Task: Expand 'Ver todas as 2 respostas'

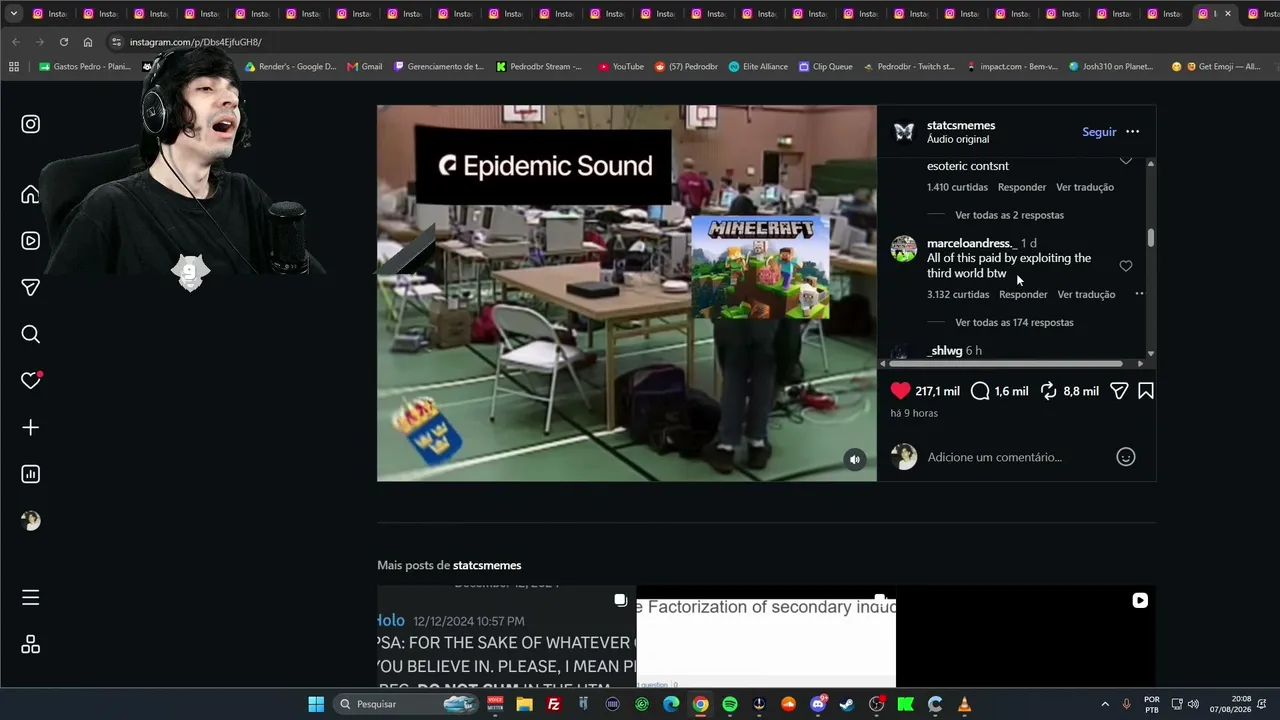Action: pyautogui.click(x=1009, y=215)
